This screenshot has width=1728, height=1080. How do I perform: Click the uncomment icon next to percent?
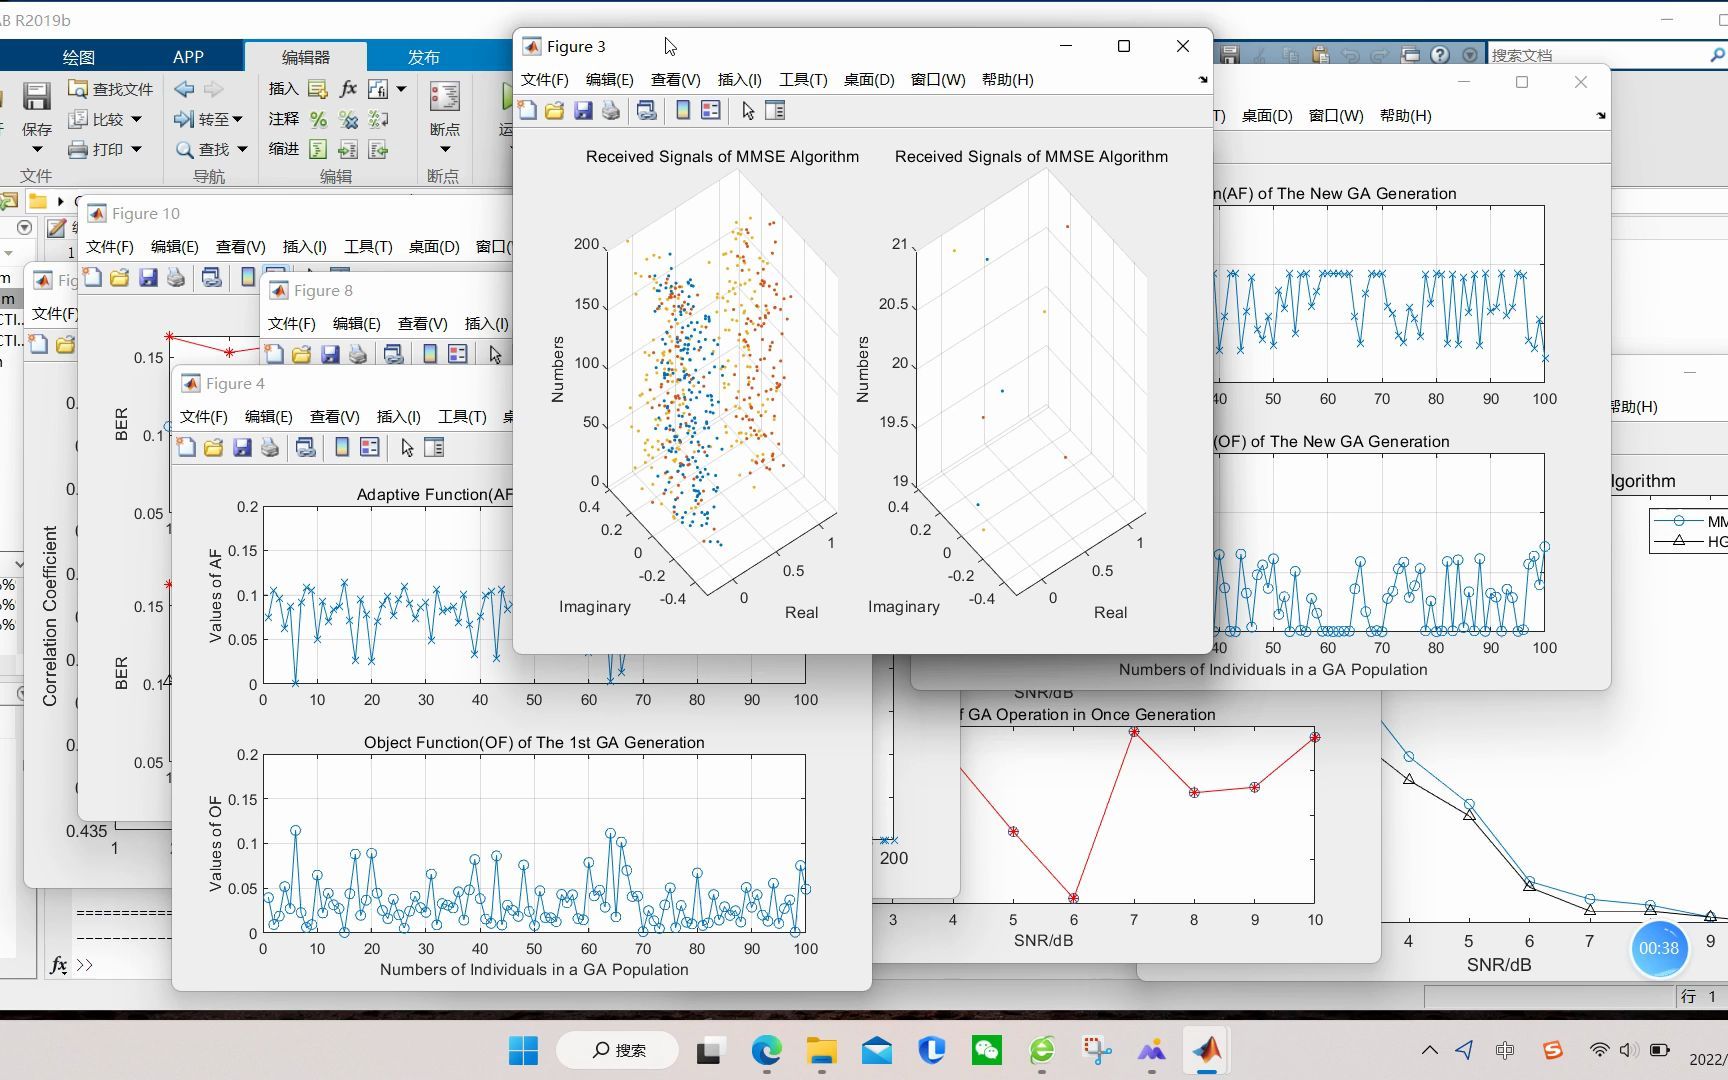pyautogui.click(x=348, y=120)
